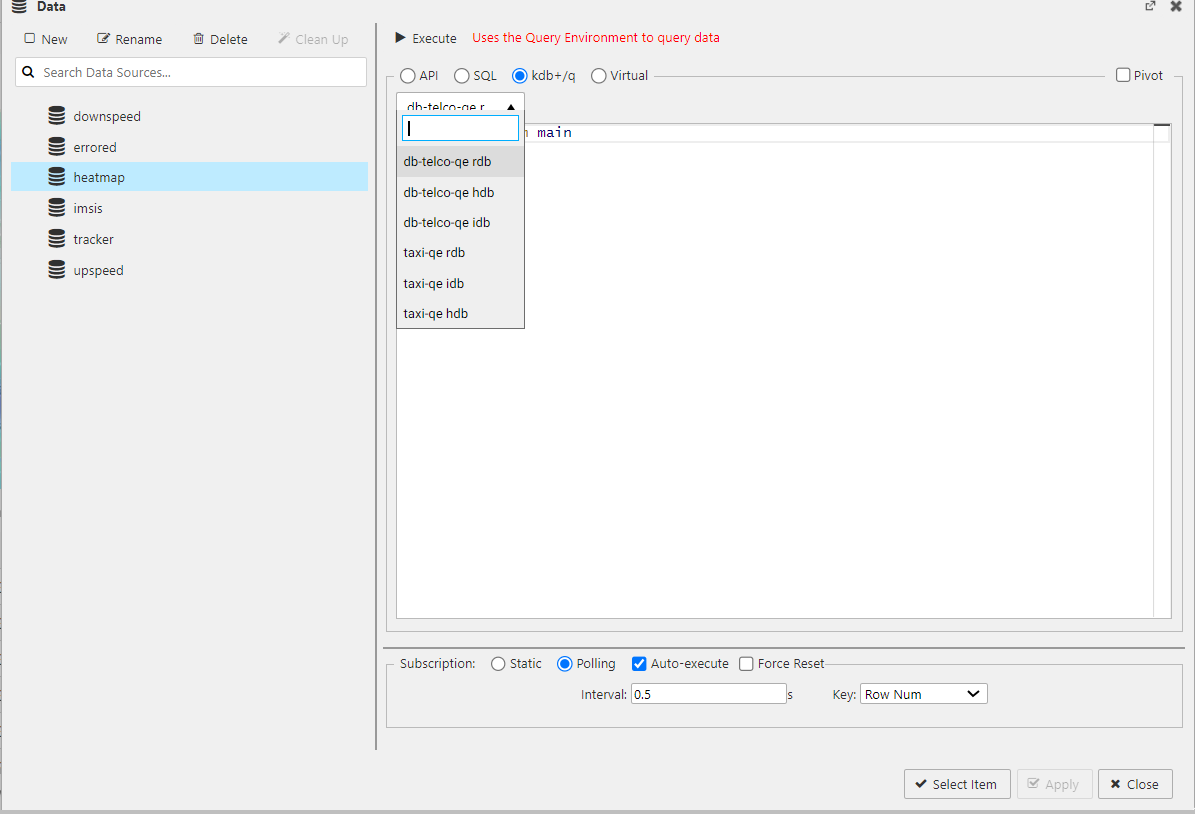Image resolution: width=1195 pixels, height=814 pixels.
Task: Click the Execute play icon
Action: [401, 38]
